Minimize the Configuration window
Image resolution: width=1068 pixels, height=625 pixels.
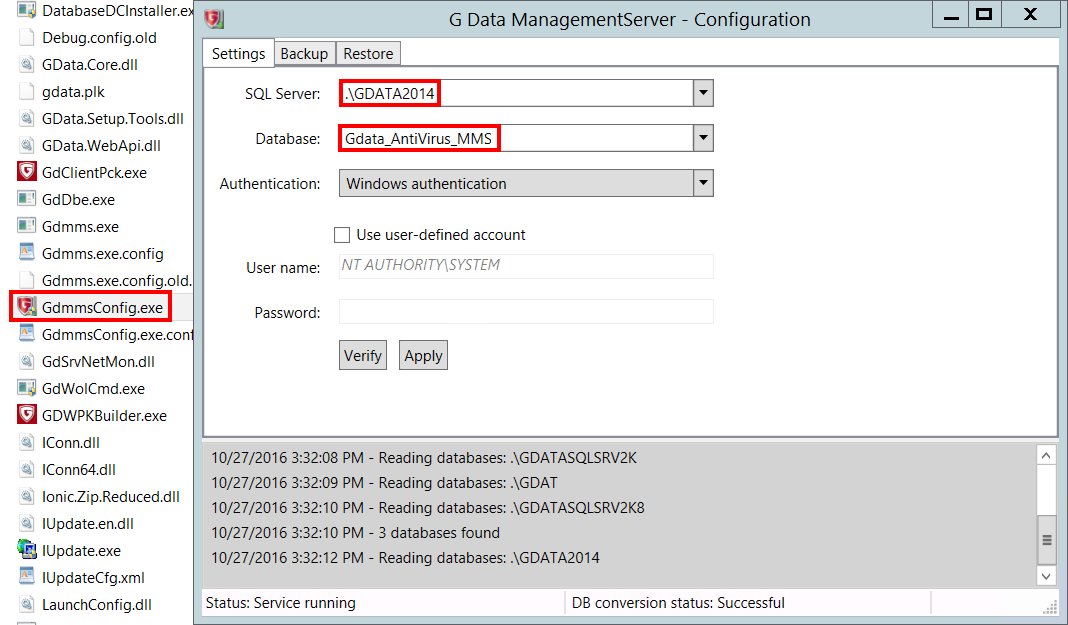(952, 15)
